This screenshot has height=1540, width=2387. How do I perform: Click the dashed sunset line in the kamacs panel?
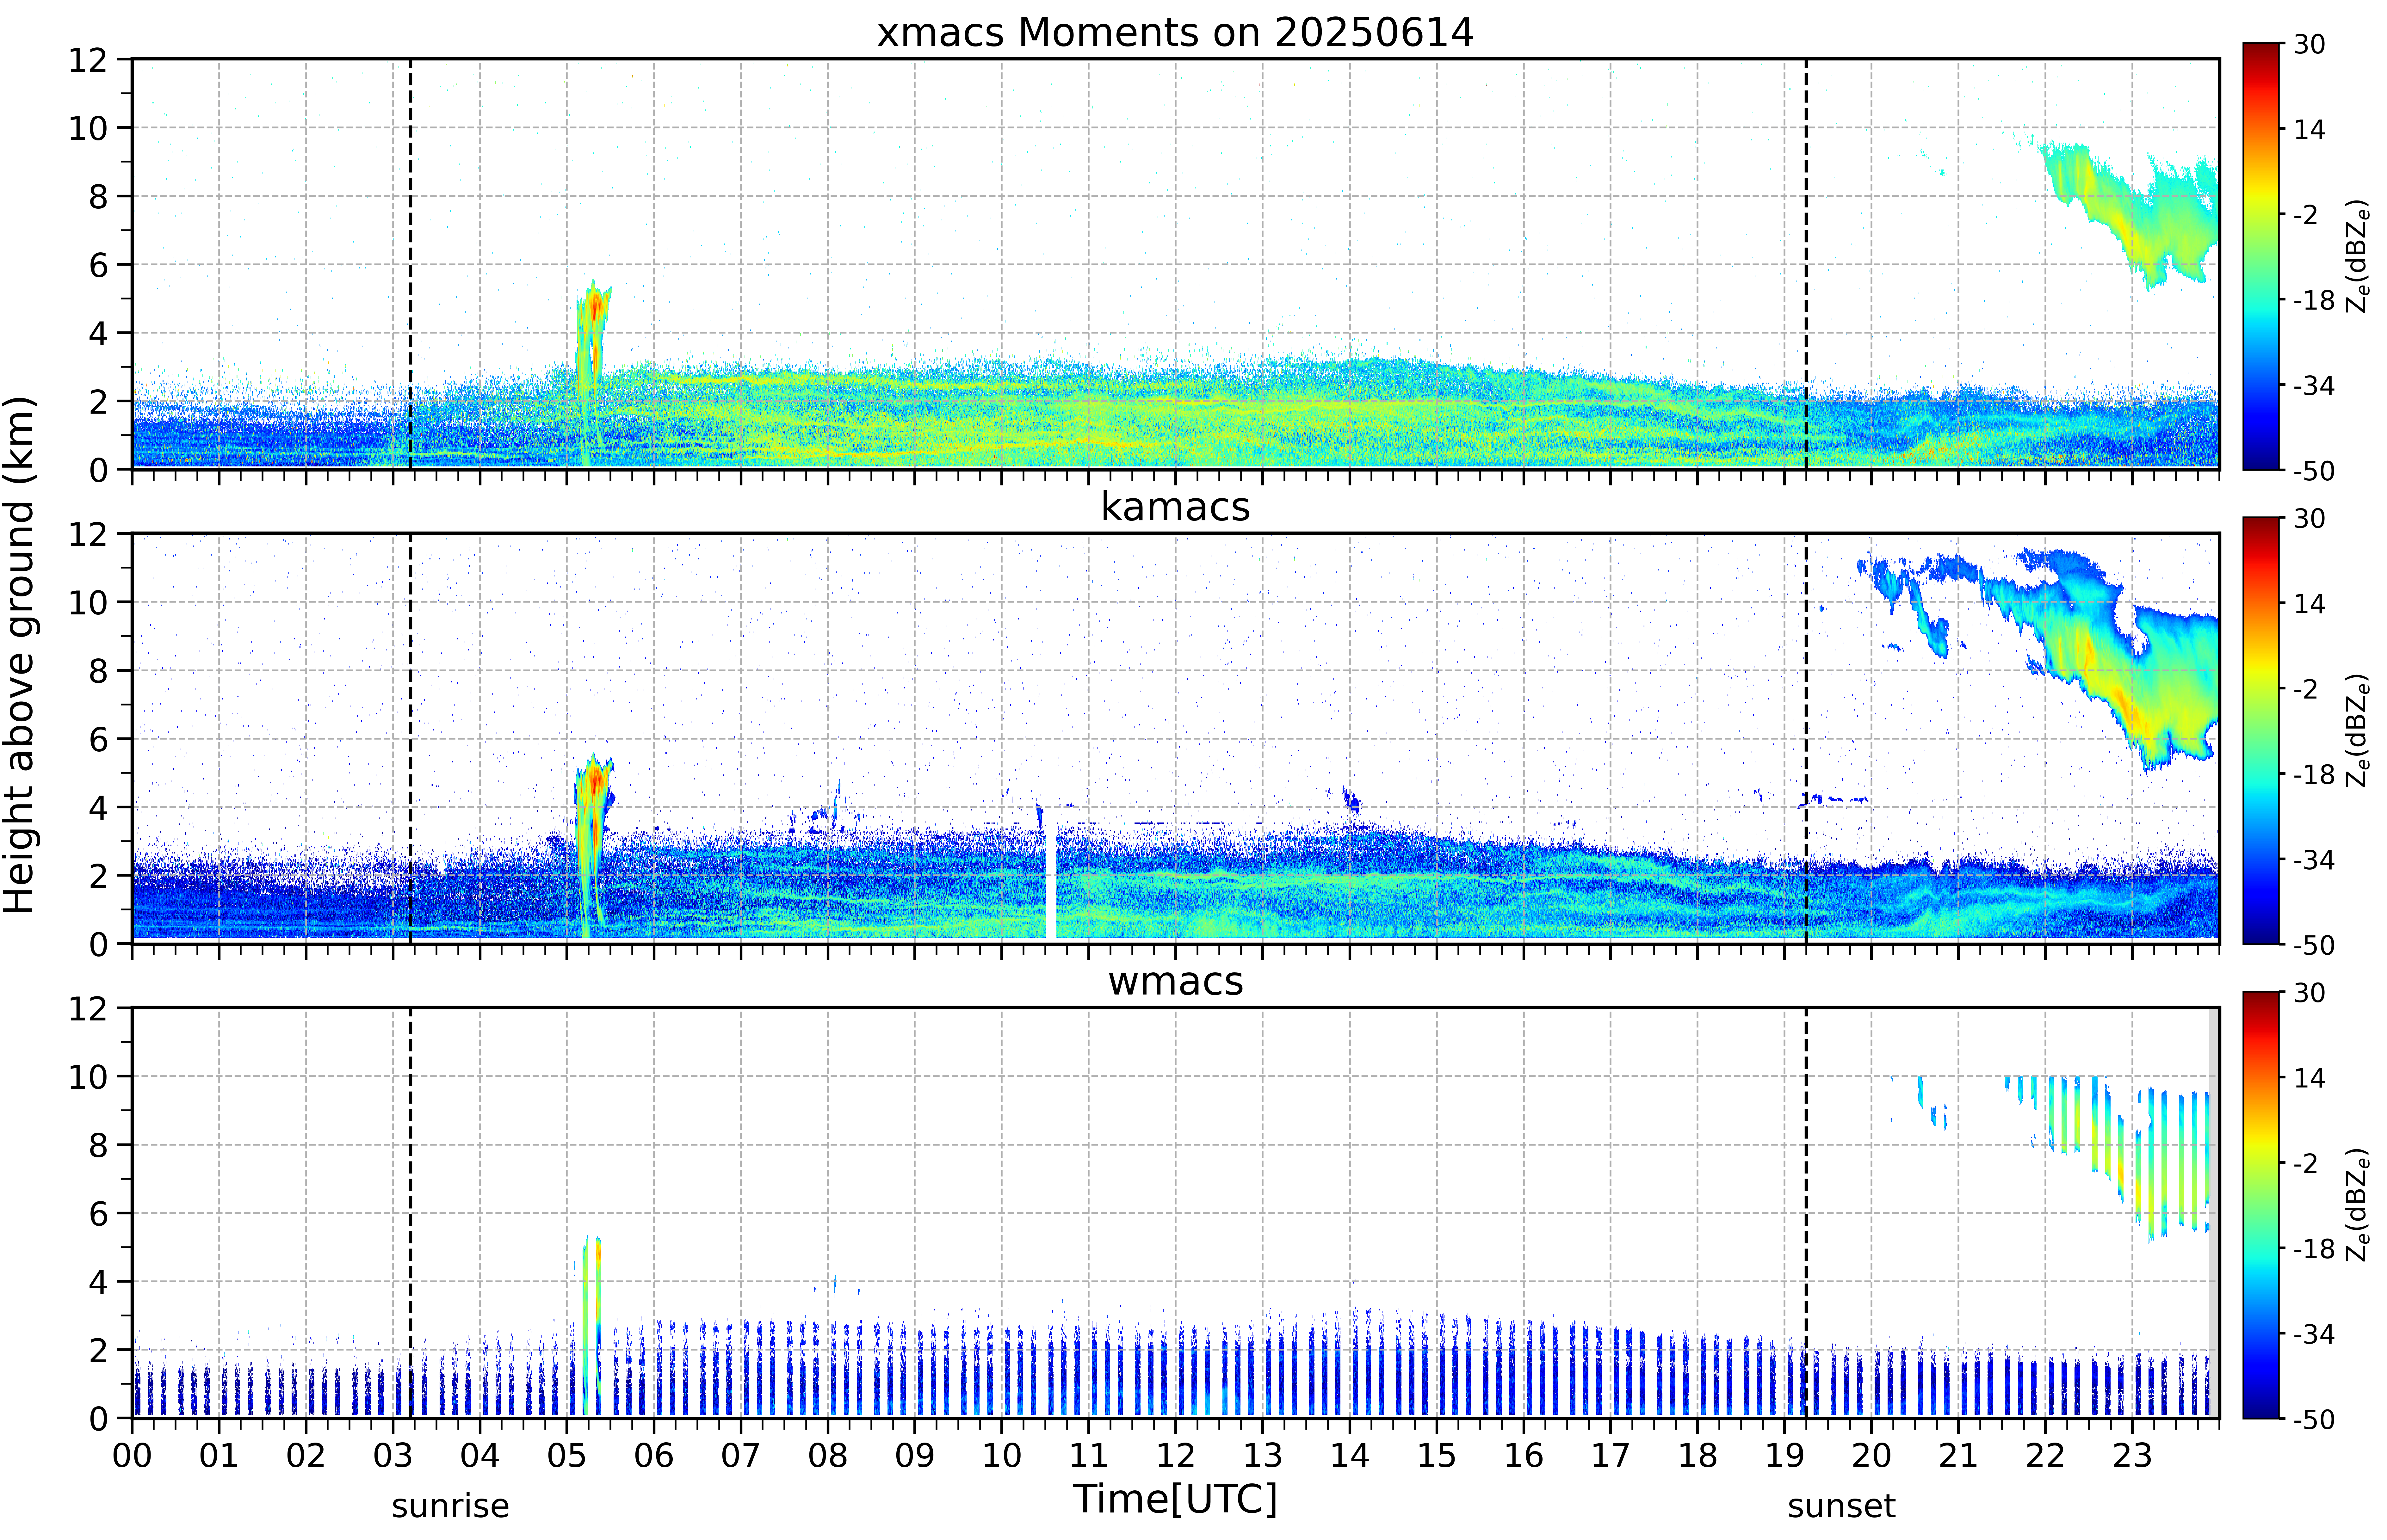coord(1806,738)
